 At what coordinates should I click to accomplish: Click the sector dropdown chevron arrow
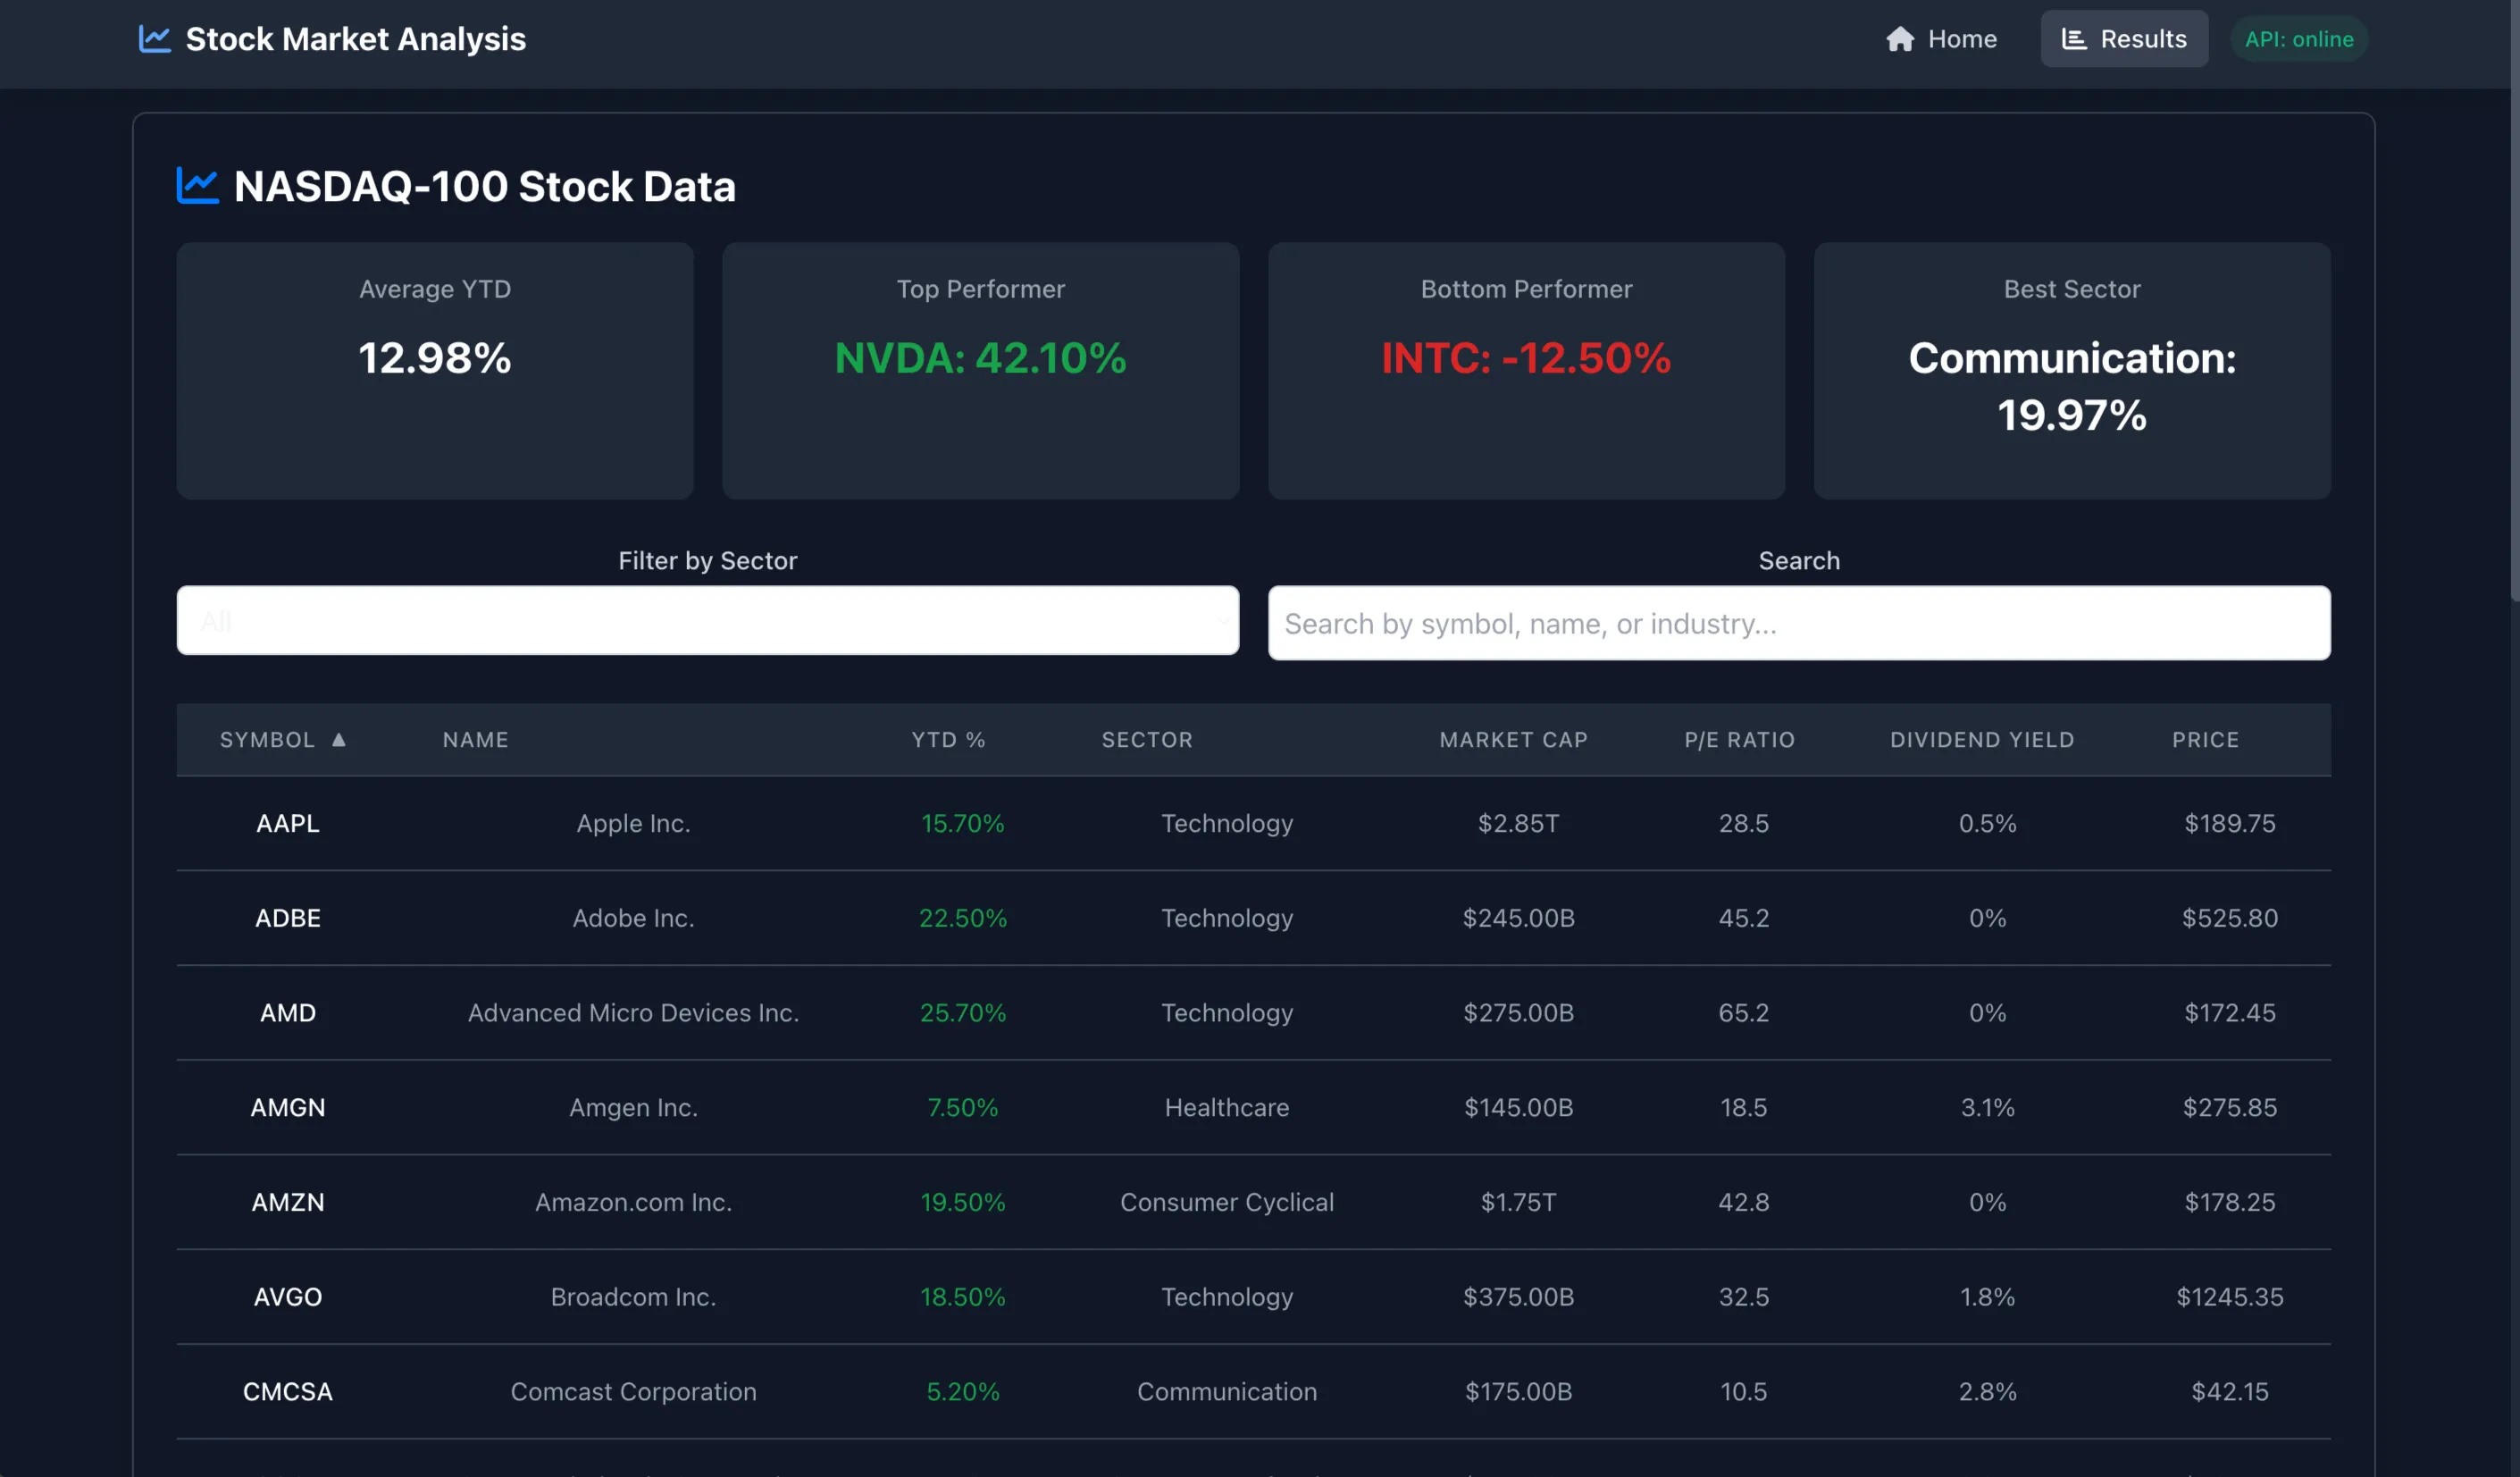coord(1222,621)
